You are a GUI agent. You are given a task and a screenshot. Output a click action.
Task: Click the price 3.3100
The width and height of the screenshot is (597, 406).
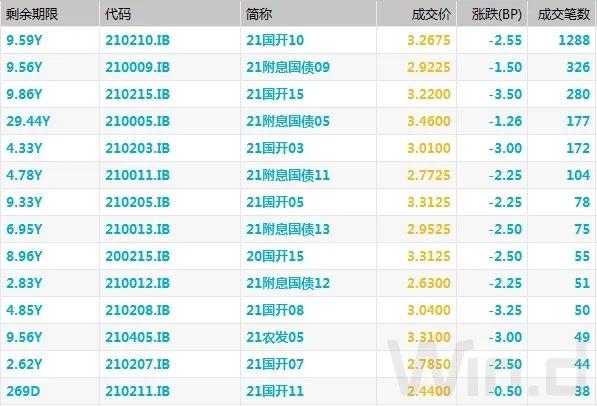click(429, 338)
